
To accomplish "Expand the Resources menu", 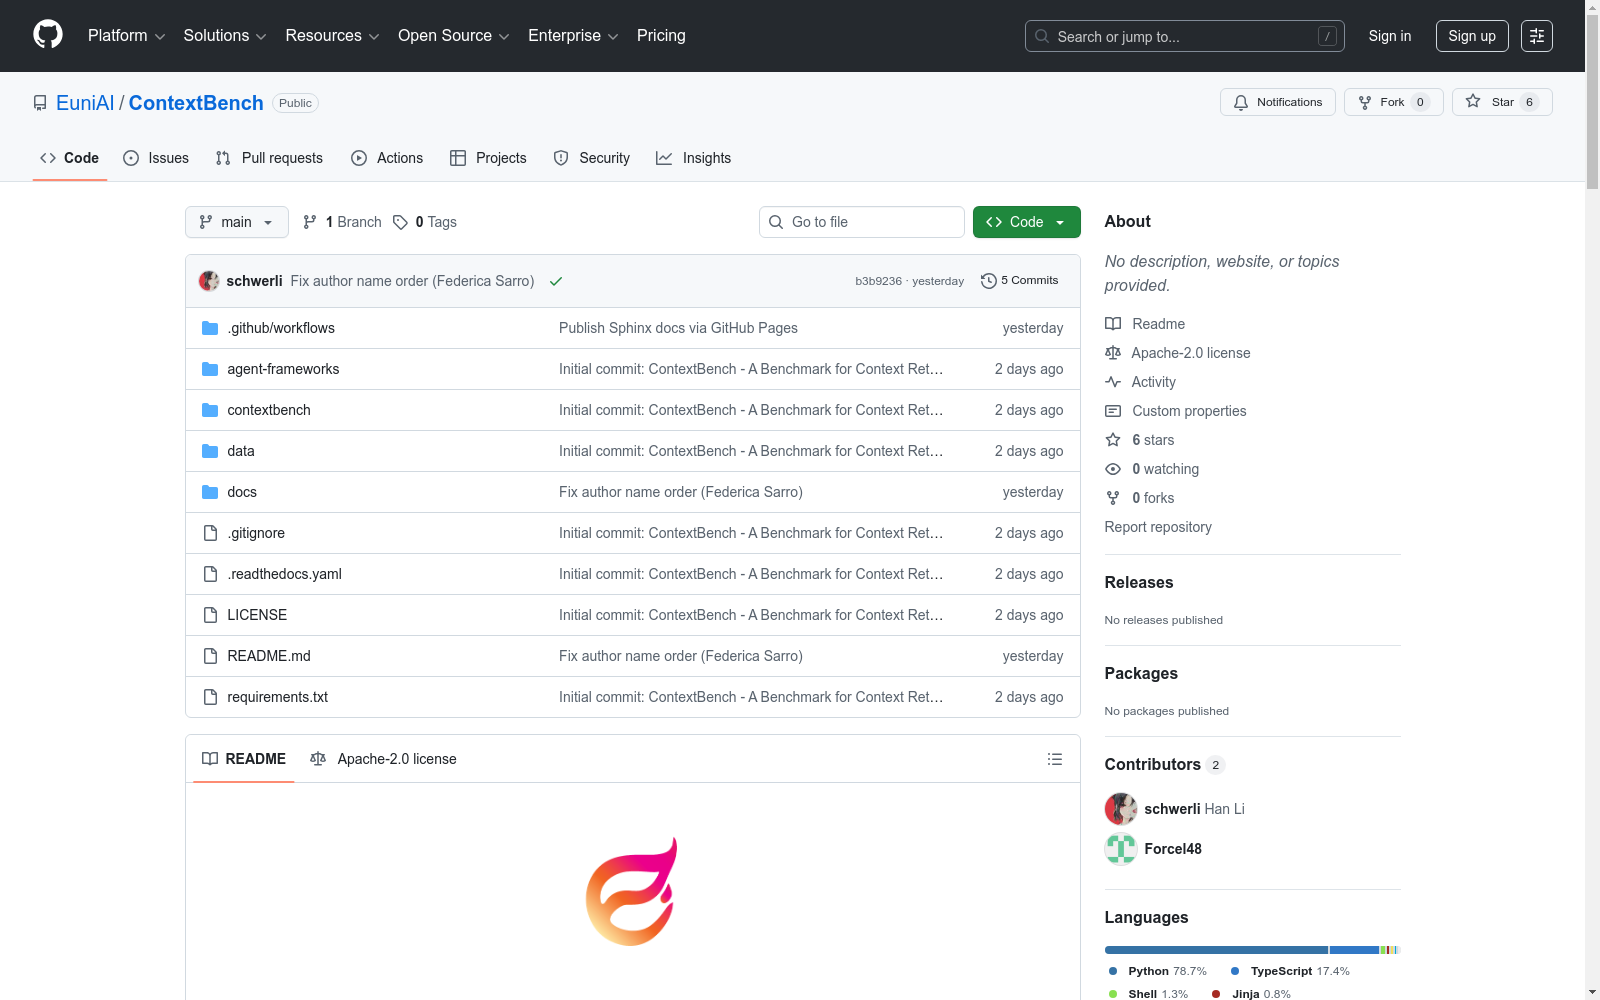I will point(332,36).
